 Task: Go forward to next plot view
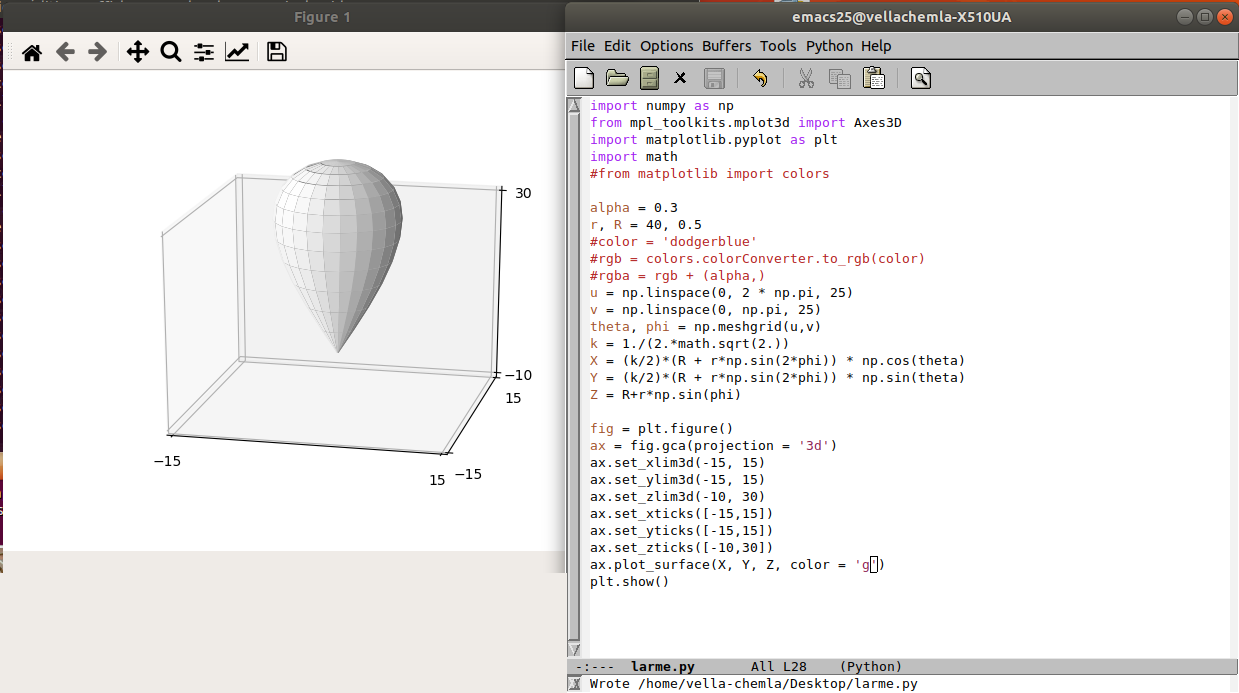pyautogui.click(x=97, y=53)
